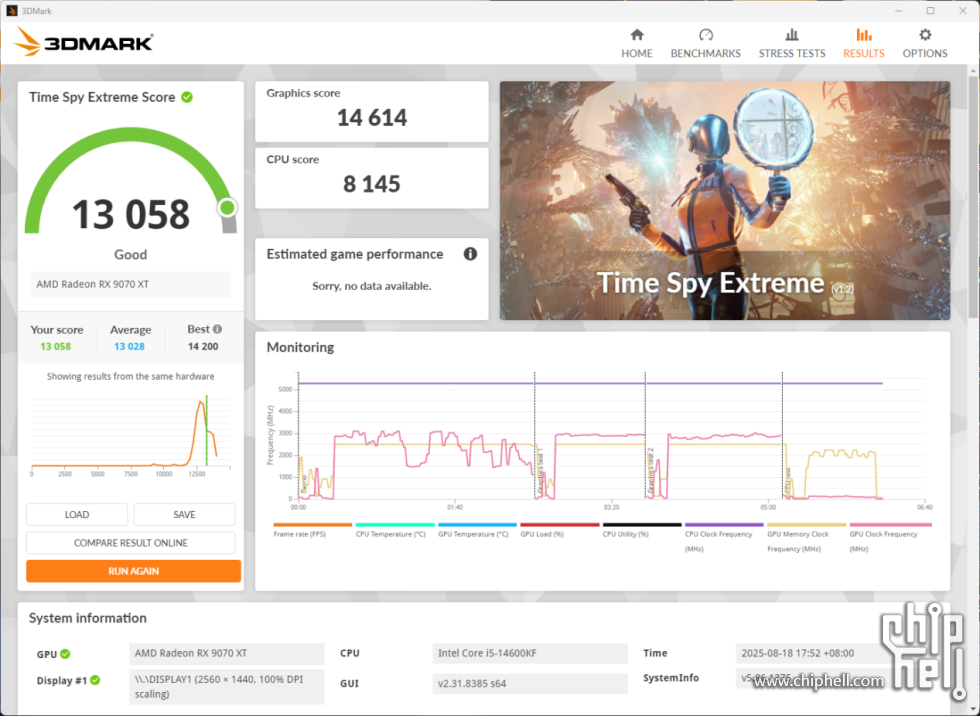The image size is (980, 716).
Task: Switch to the STRESS TESTS section
Action: (791, 44)
